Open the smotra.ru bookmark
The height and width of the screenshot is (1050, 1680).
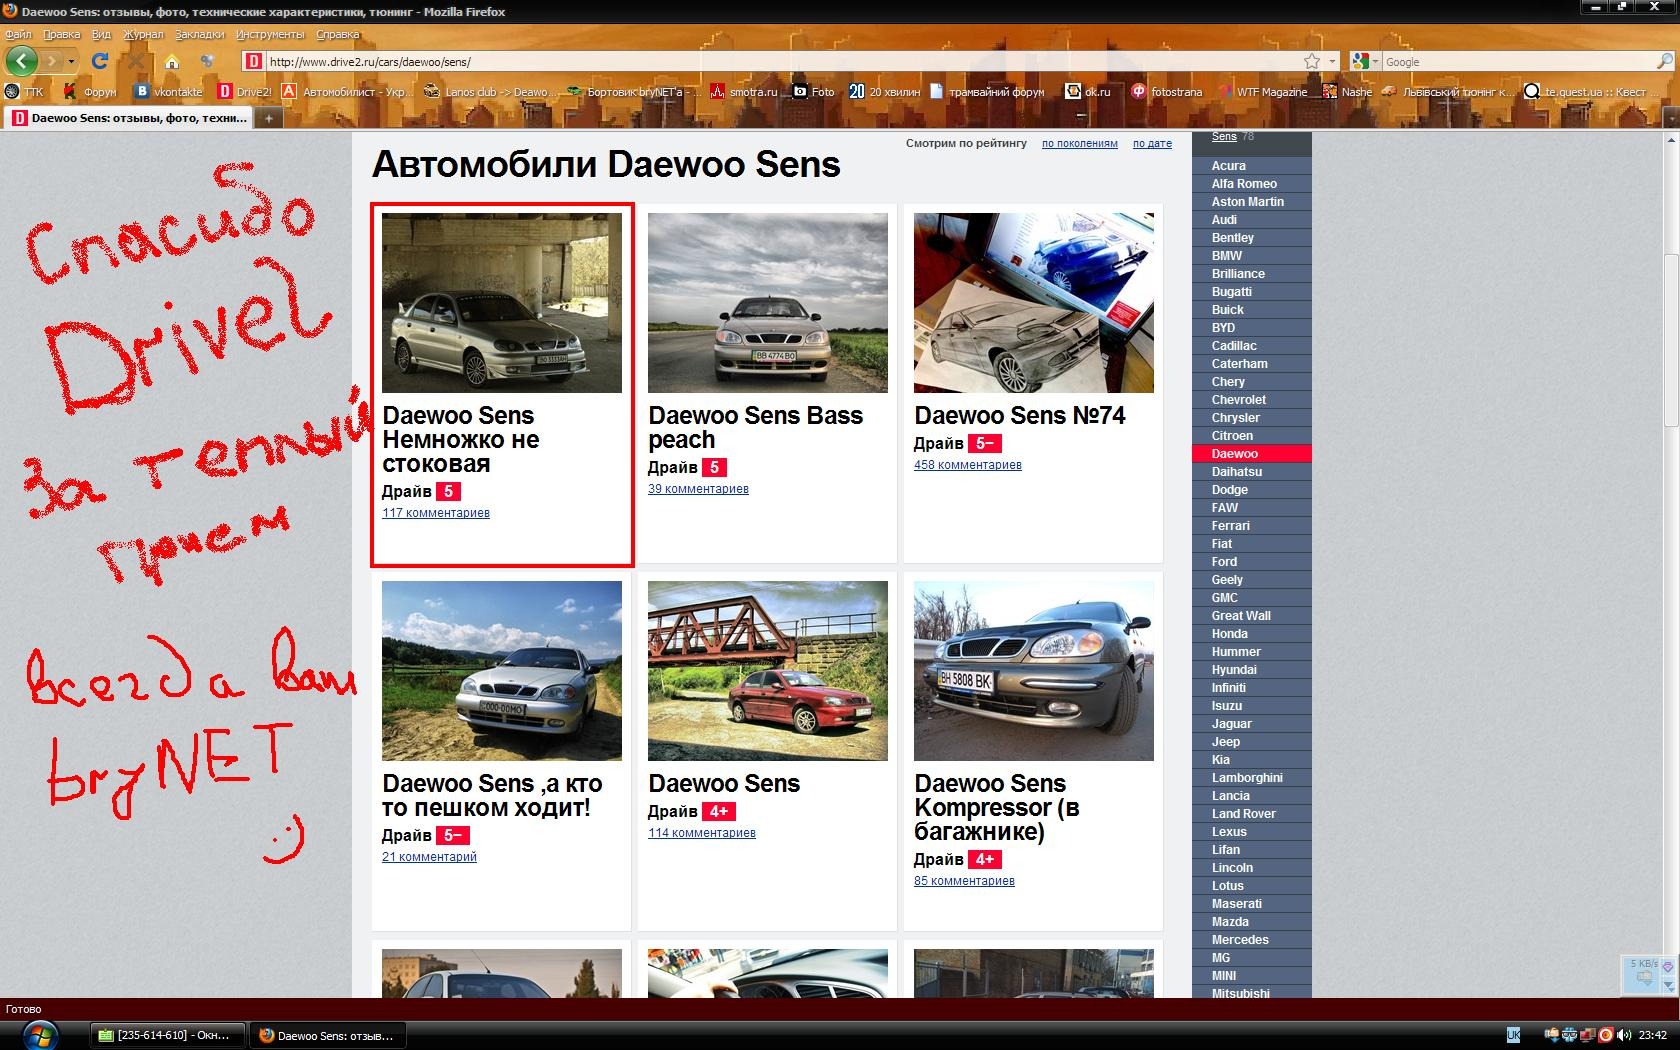coord(743,92)
